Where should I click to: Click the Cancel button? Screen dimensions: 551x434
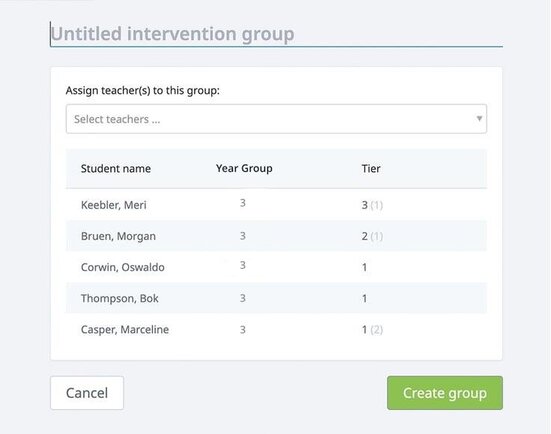point(87,393)
